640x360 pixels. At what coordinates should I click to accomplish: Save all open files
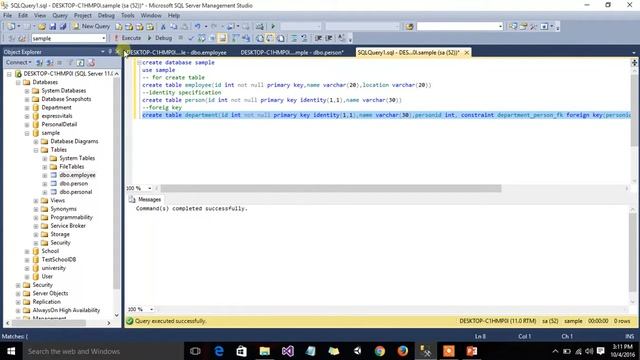[63, 27]
